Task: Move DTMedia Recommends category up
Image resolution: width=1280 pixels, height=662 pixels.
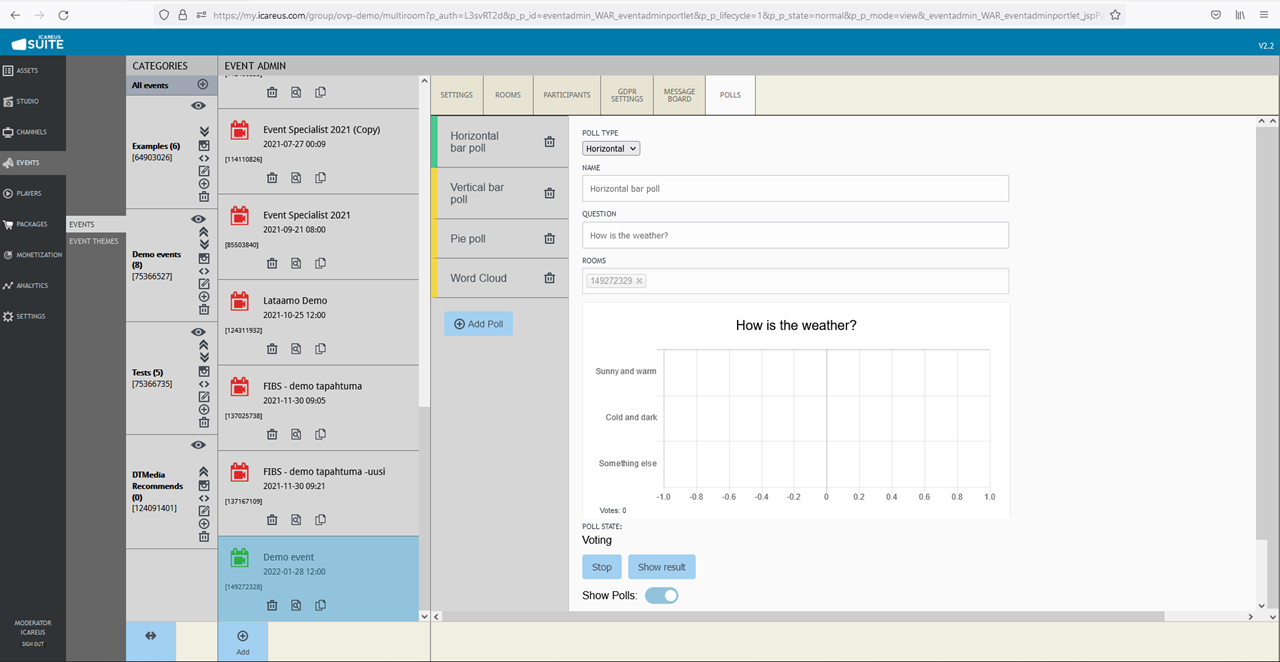Action: [204, 472]
